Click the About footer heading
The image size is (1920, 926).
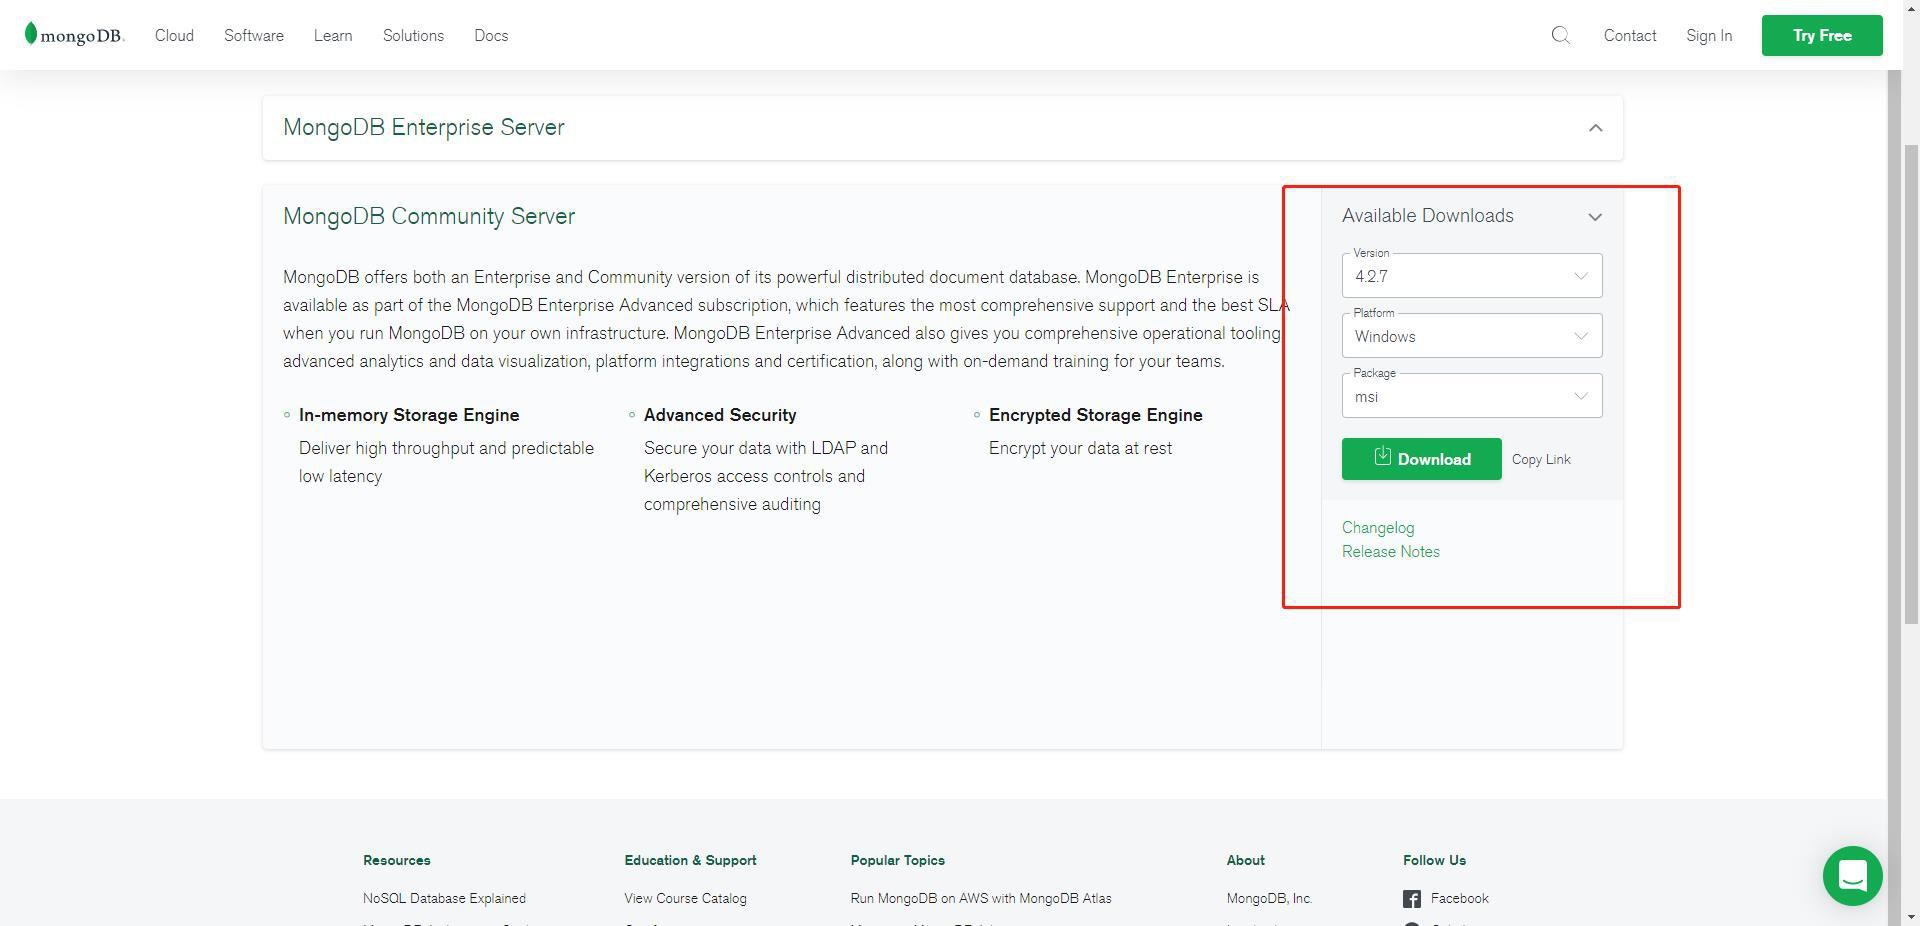[1246, 860]
